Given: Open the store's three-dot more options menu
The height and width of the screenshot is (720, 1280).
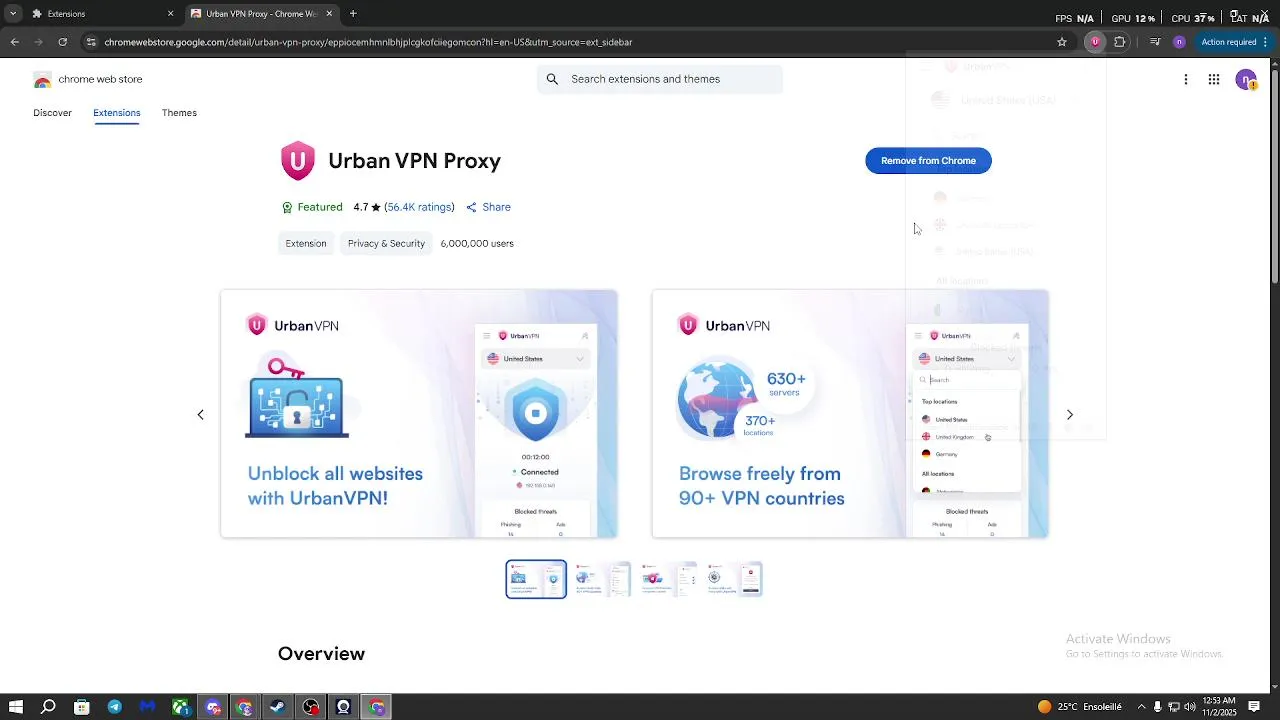Looking at the screenshot, I should (x=1186, y=80).
